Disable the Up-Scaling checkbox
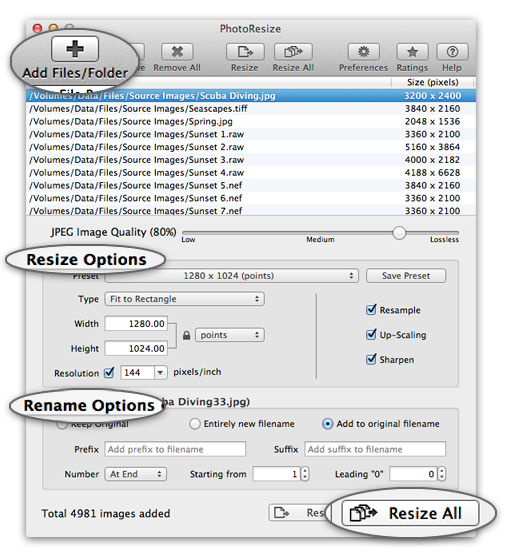Image resolution: width=506 pixels, height=560 pixels. (x=371, y=335)
